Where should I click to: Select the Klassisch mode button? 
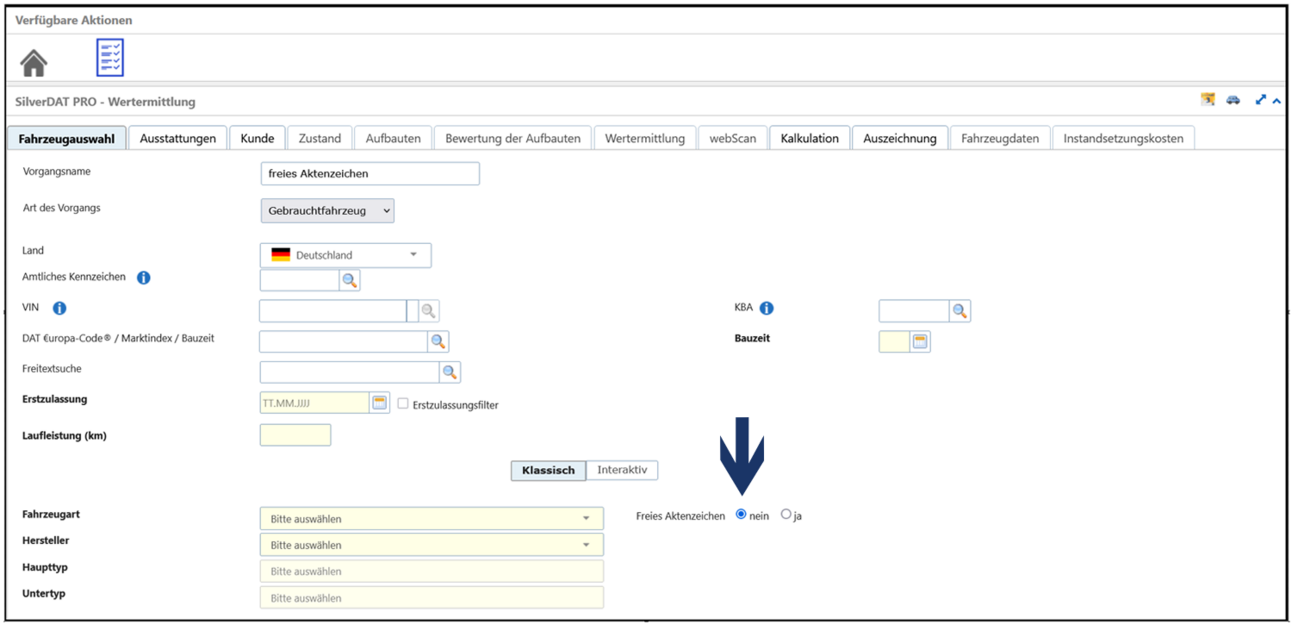[x=548, y=470]
